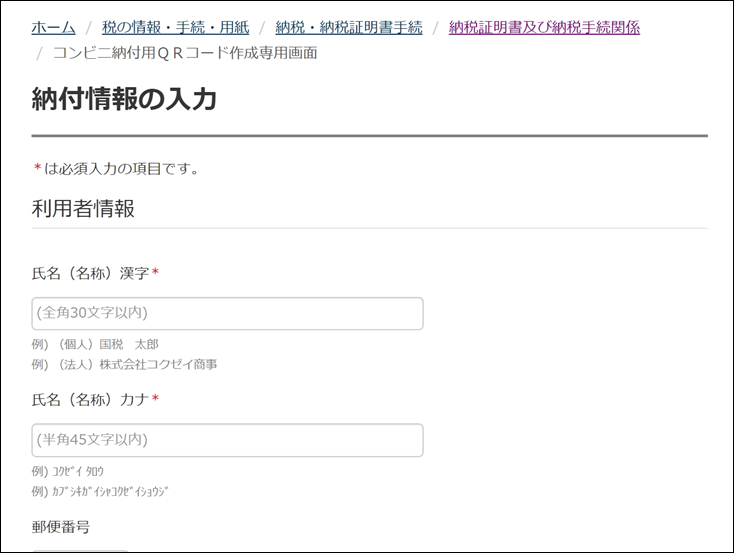The height and width of the screenshot is (553, 734).
Task: Open the ホーム breadcrumb link
Action: click(x=53, y=28)
